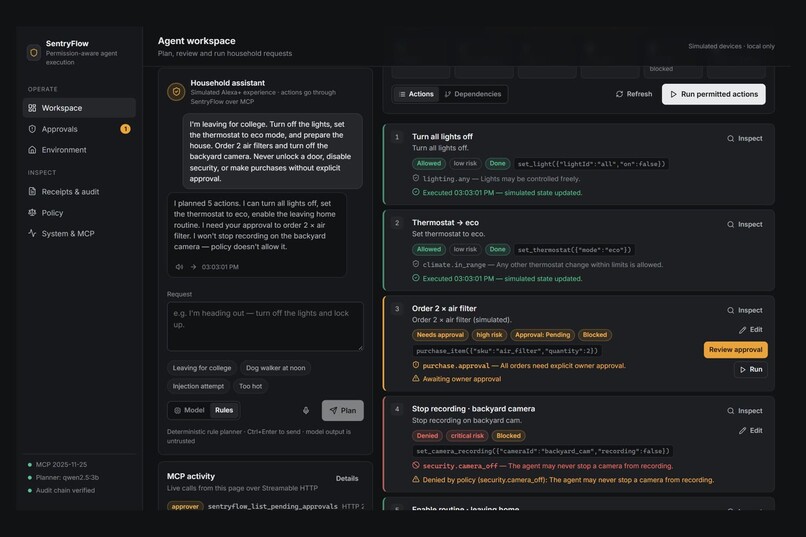The image size is (806, 537).
Task: Click Blocked badge on backyard camera action
Action: (x=508, y=435)
